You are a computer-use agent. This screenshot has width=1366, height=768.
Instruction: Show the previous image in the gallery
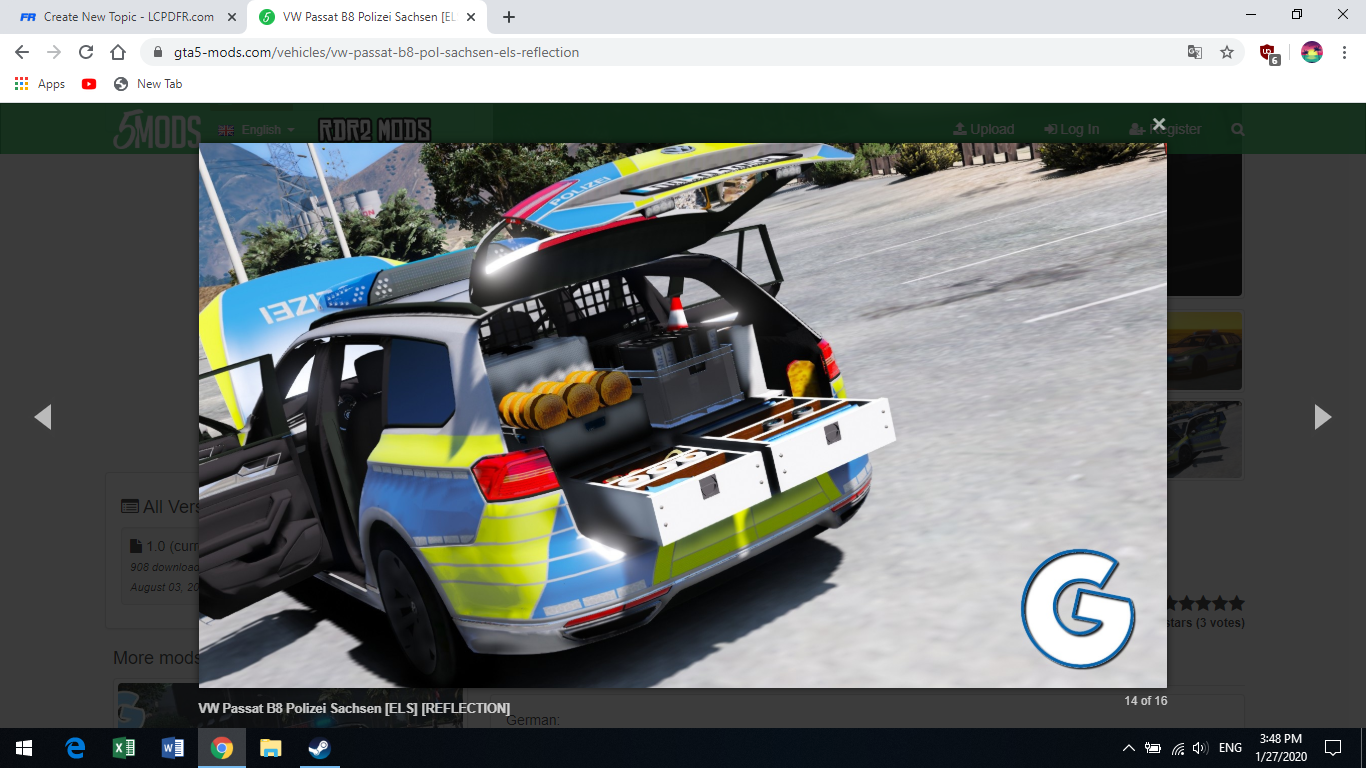[43, 417]
